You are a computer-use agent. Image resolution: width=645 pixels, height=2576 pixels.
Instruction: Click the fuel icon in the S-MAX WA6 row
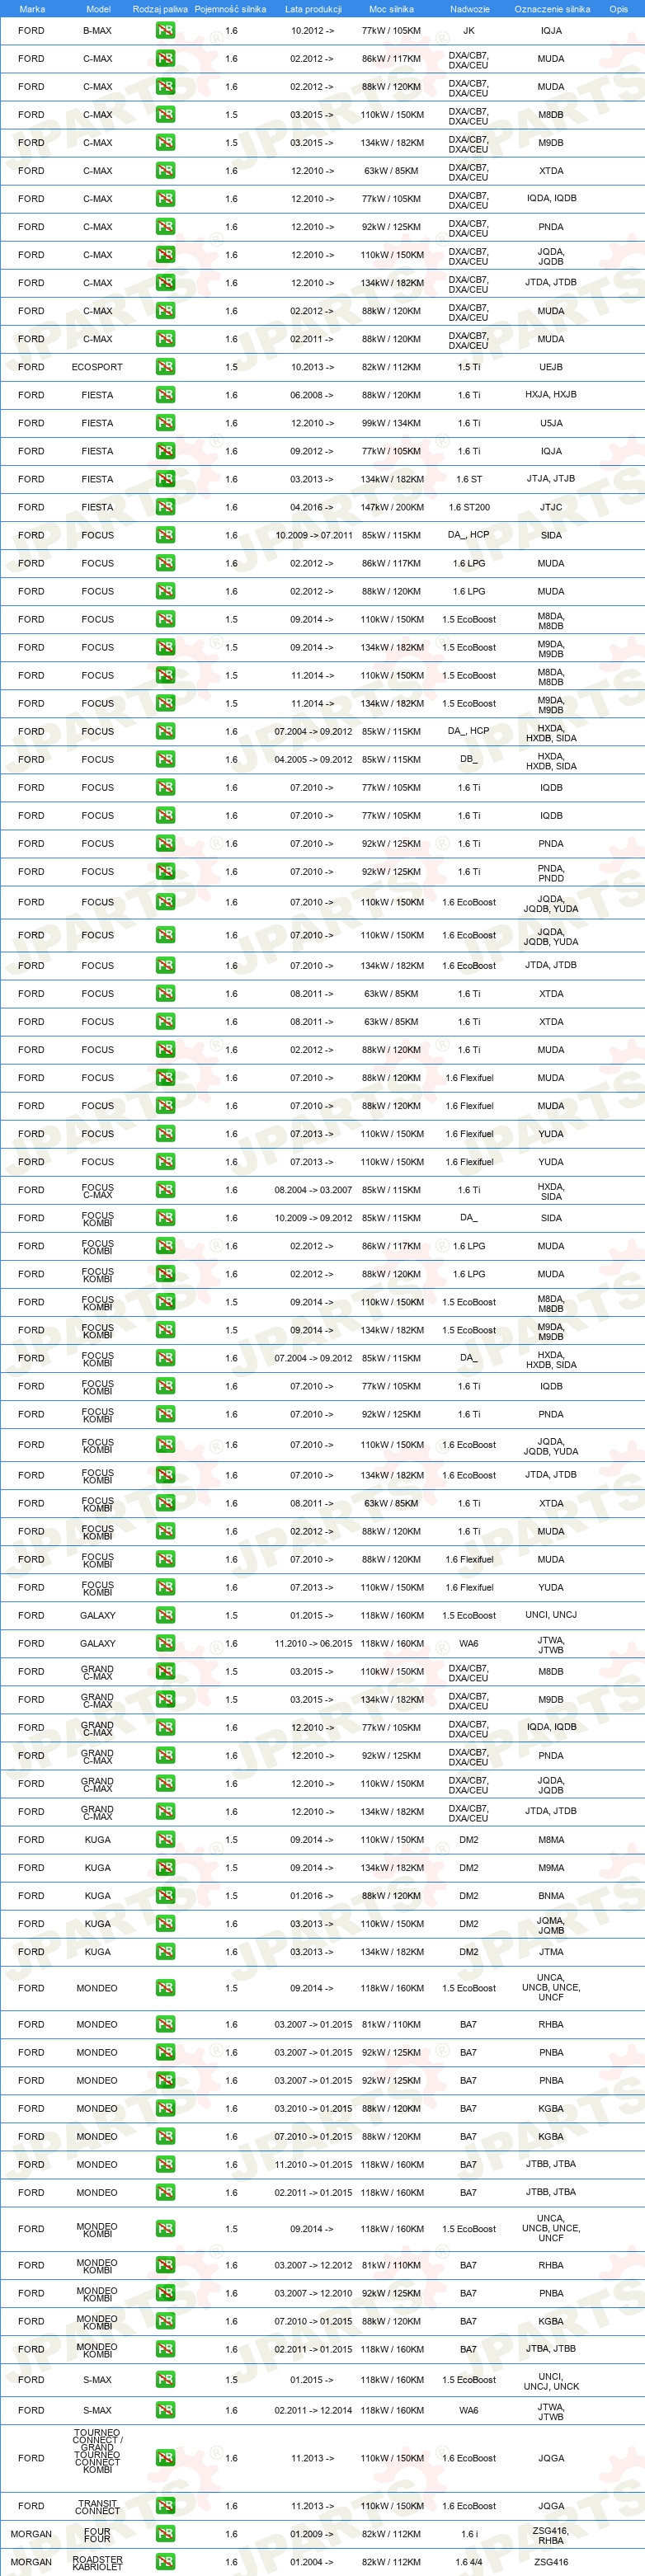(165, 2410)
